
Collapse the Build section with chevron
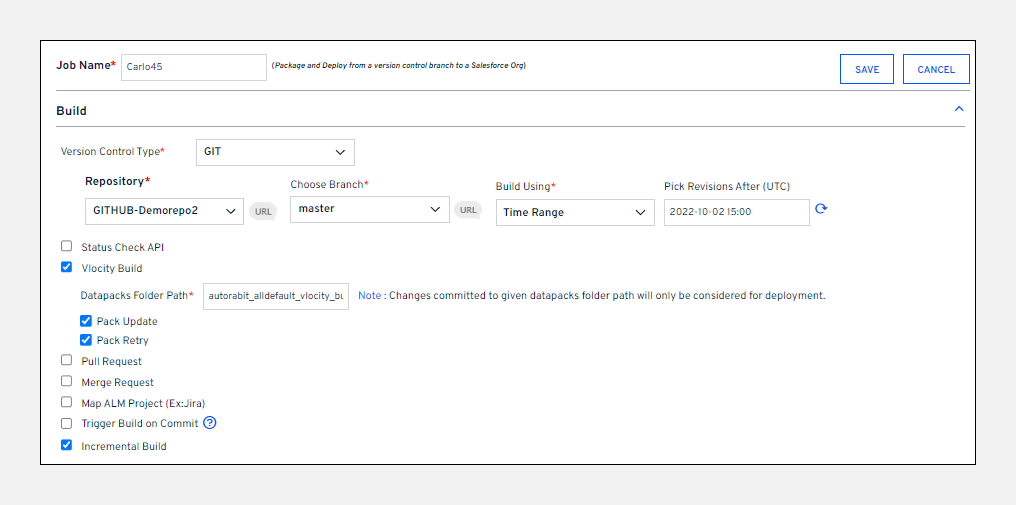[x=959, y=109]
